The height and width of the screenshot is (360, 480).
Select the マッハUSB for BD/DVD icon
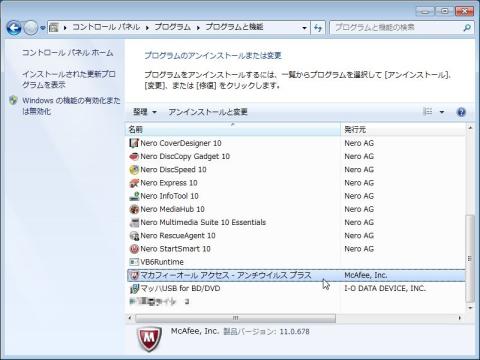point(134,289)
